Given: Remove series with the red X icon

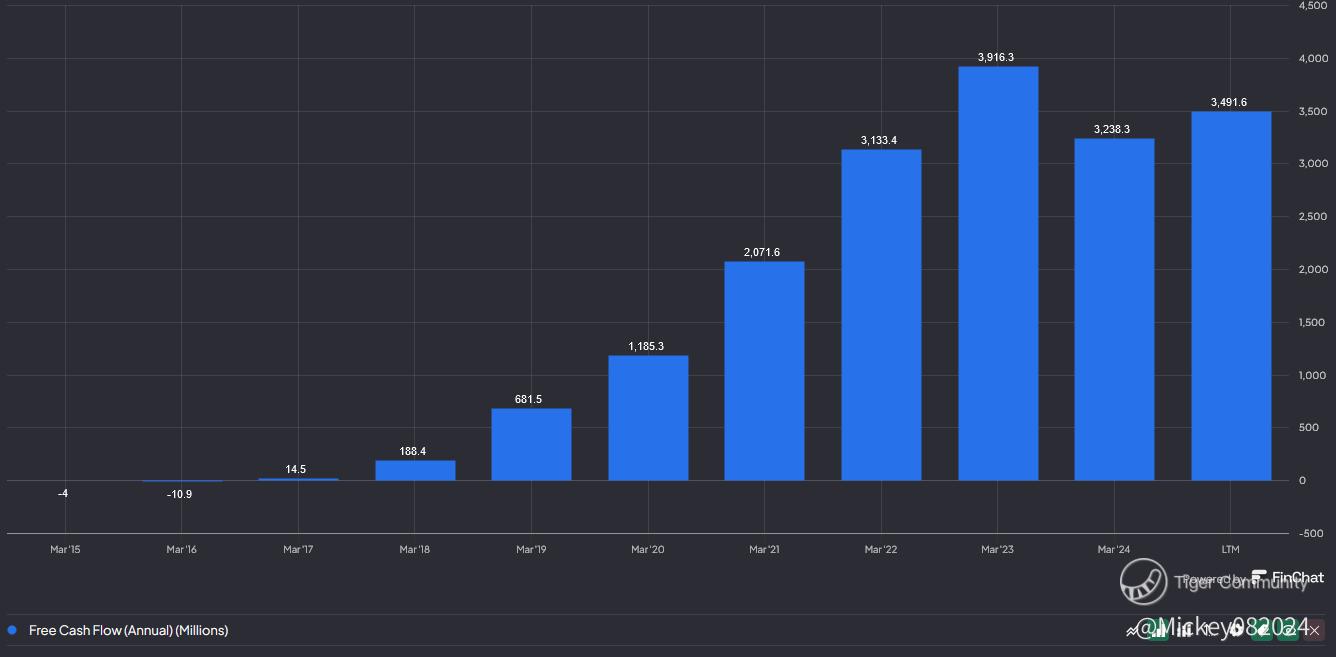Looking at the screenshot, I should coord(1314,631).
